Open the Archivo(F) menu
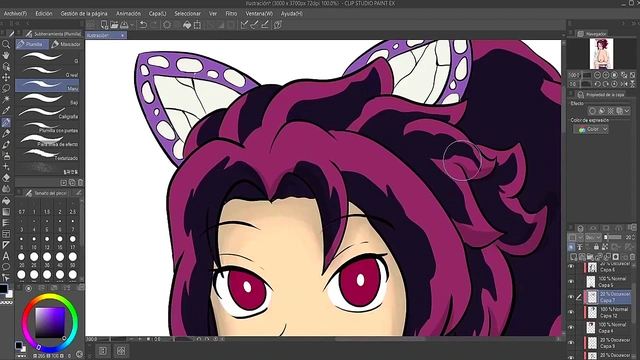This screenshot has height=360, width=640. pyautogui.click(x=15, y=13)
